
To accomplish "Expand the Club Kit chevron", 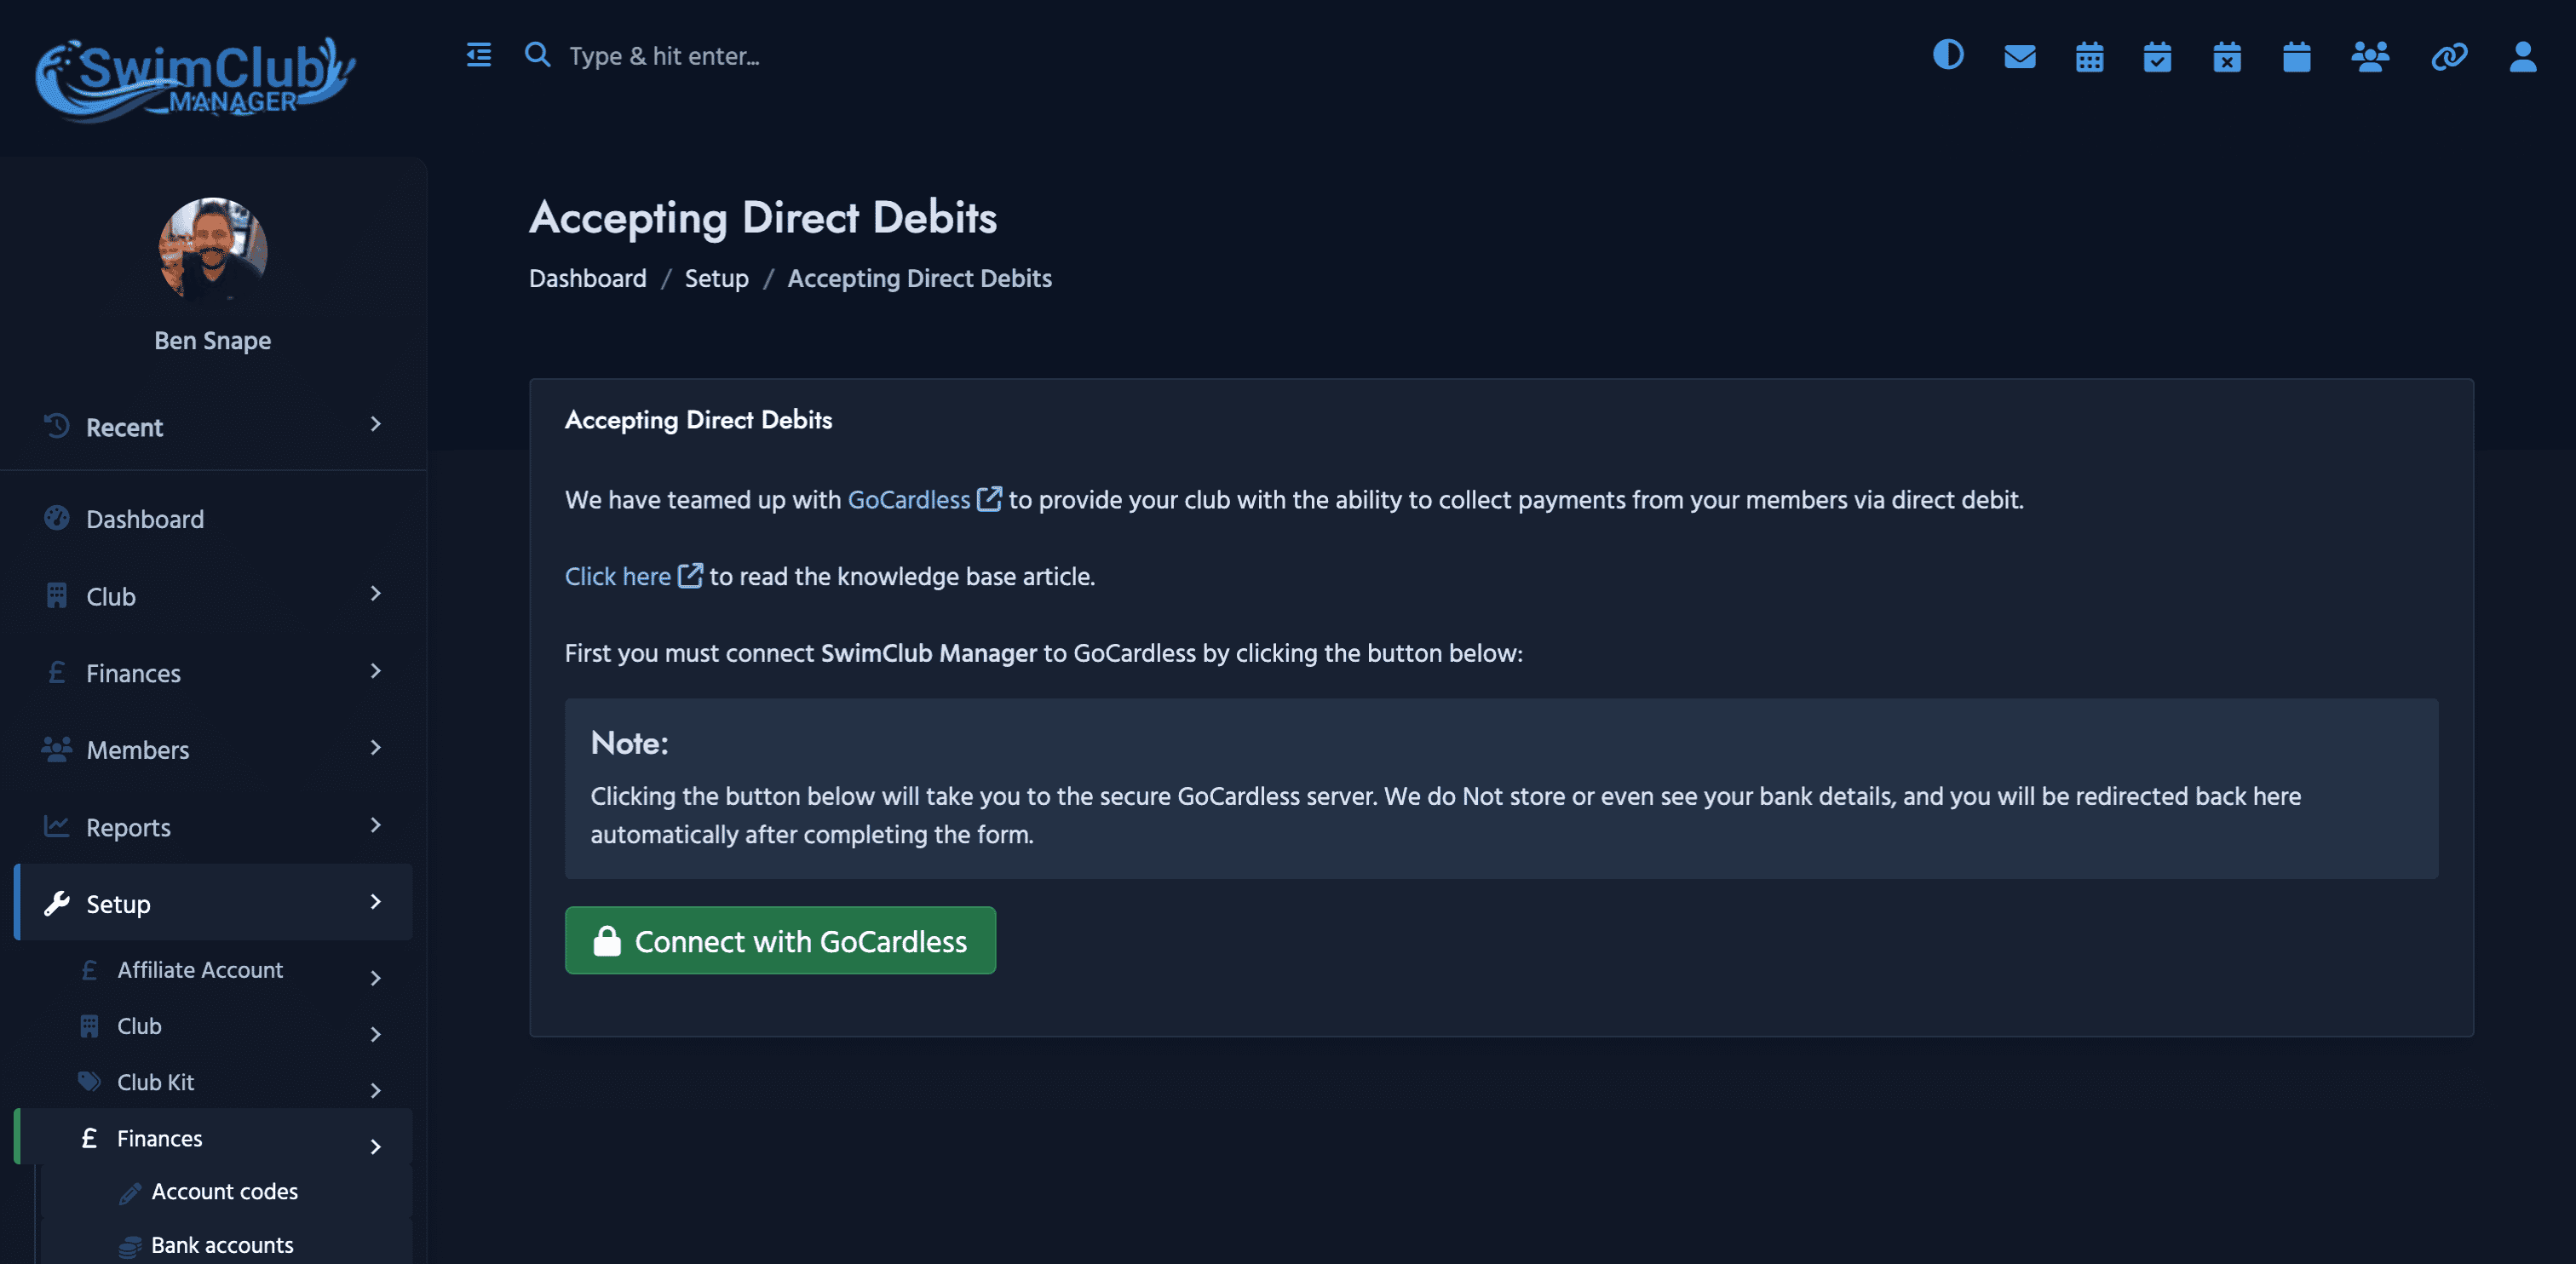I will coord(376,1090).
